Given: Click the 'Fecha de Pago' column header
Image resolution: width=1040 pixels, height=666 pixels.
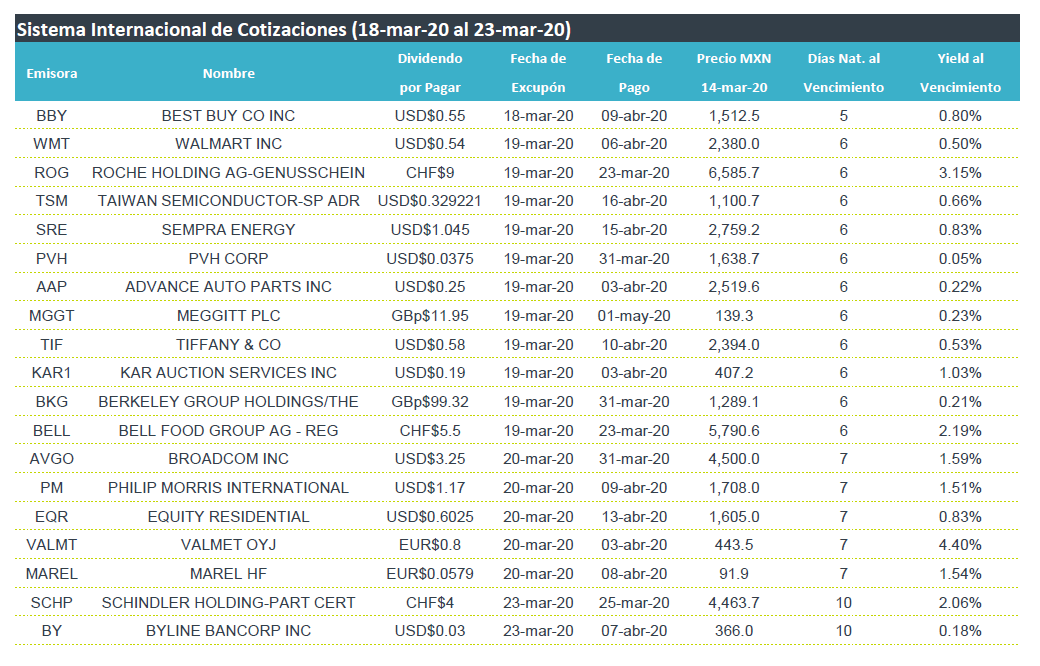Looking at the screenshot, I should (634, 73).
